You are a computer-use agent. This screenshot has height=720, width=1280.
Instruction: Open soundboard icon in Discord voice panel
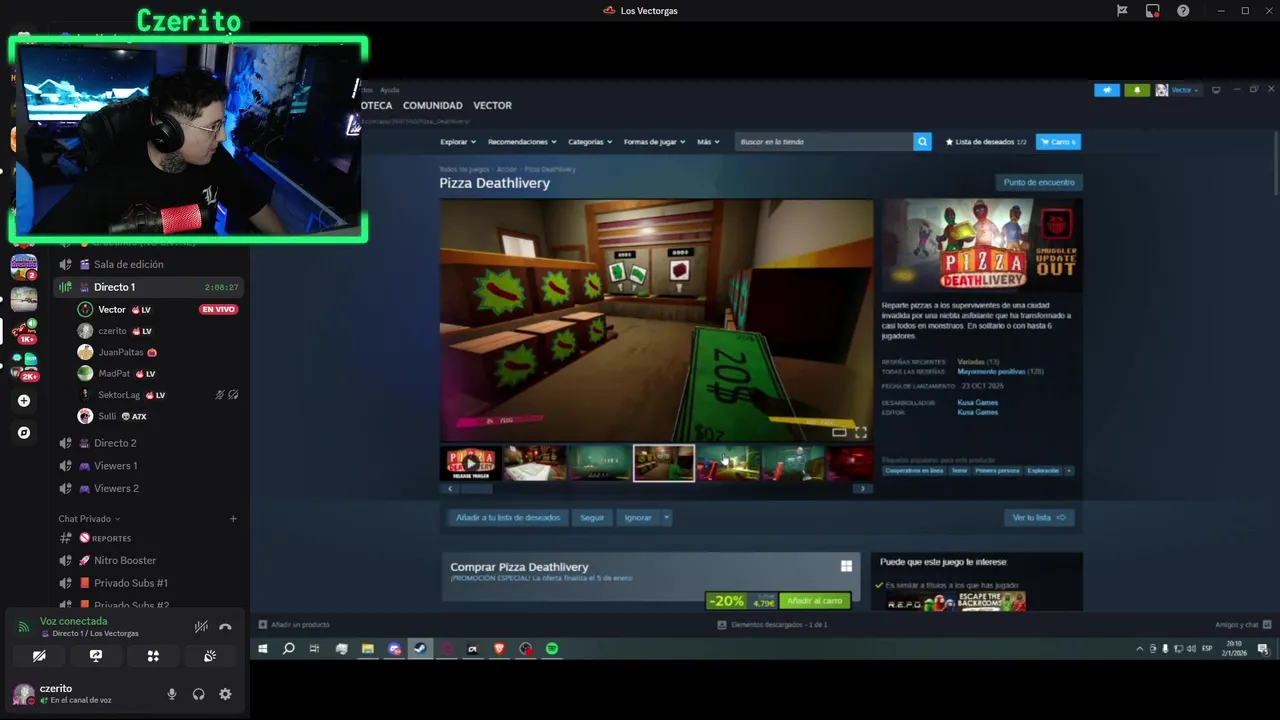(210, 656)
